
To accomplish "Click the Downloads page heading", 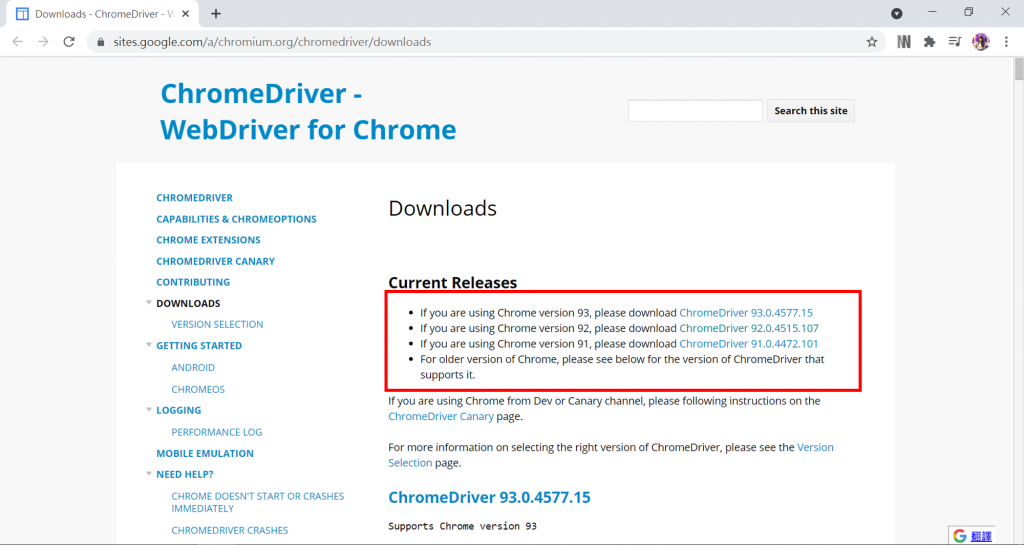I will click(442, 208).
